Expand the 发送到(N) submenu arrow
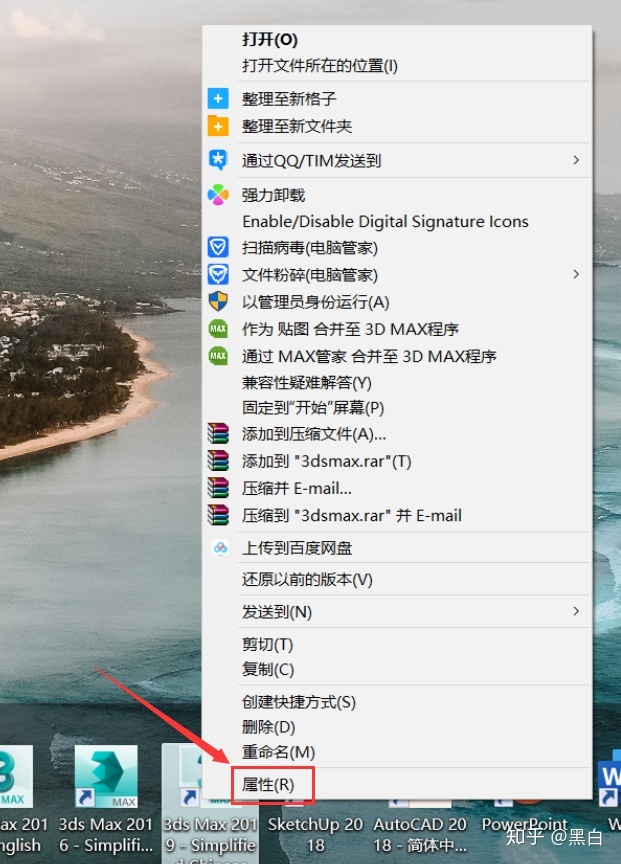 (576, 611)
